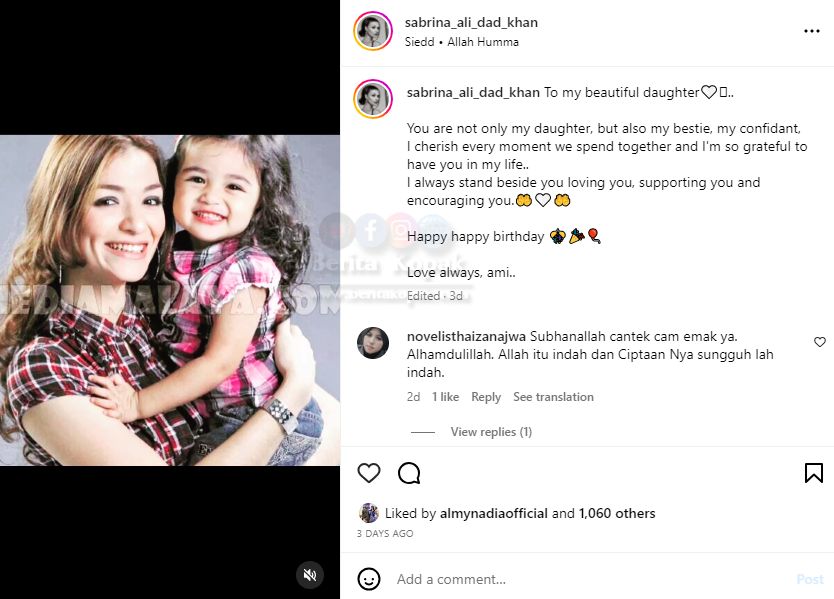Screen dimensions: 834x599
Task: Open sabrina_ali_dad_khan header profile picture
Action: tap(373, 31)
